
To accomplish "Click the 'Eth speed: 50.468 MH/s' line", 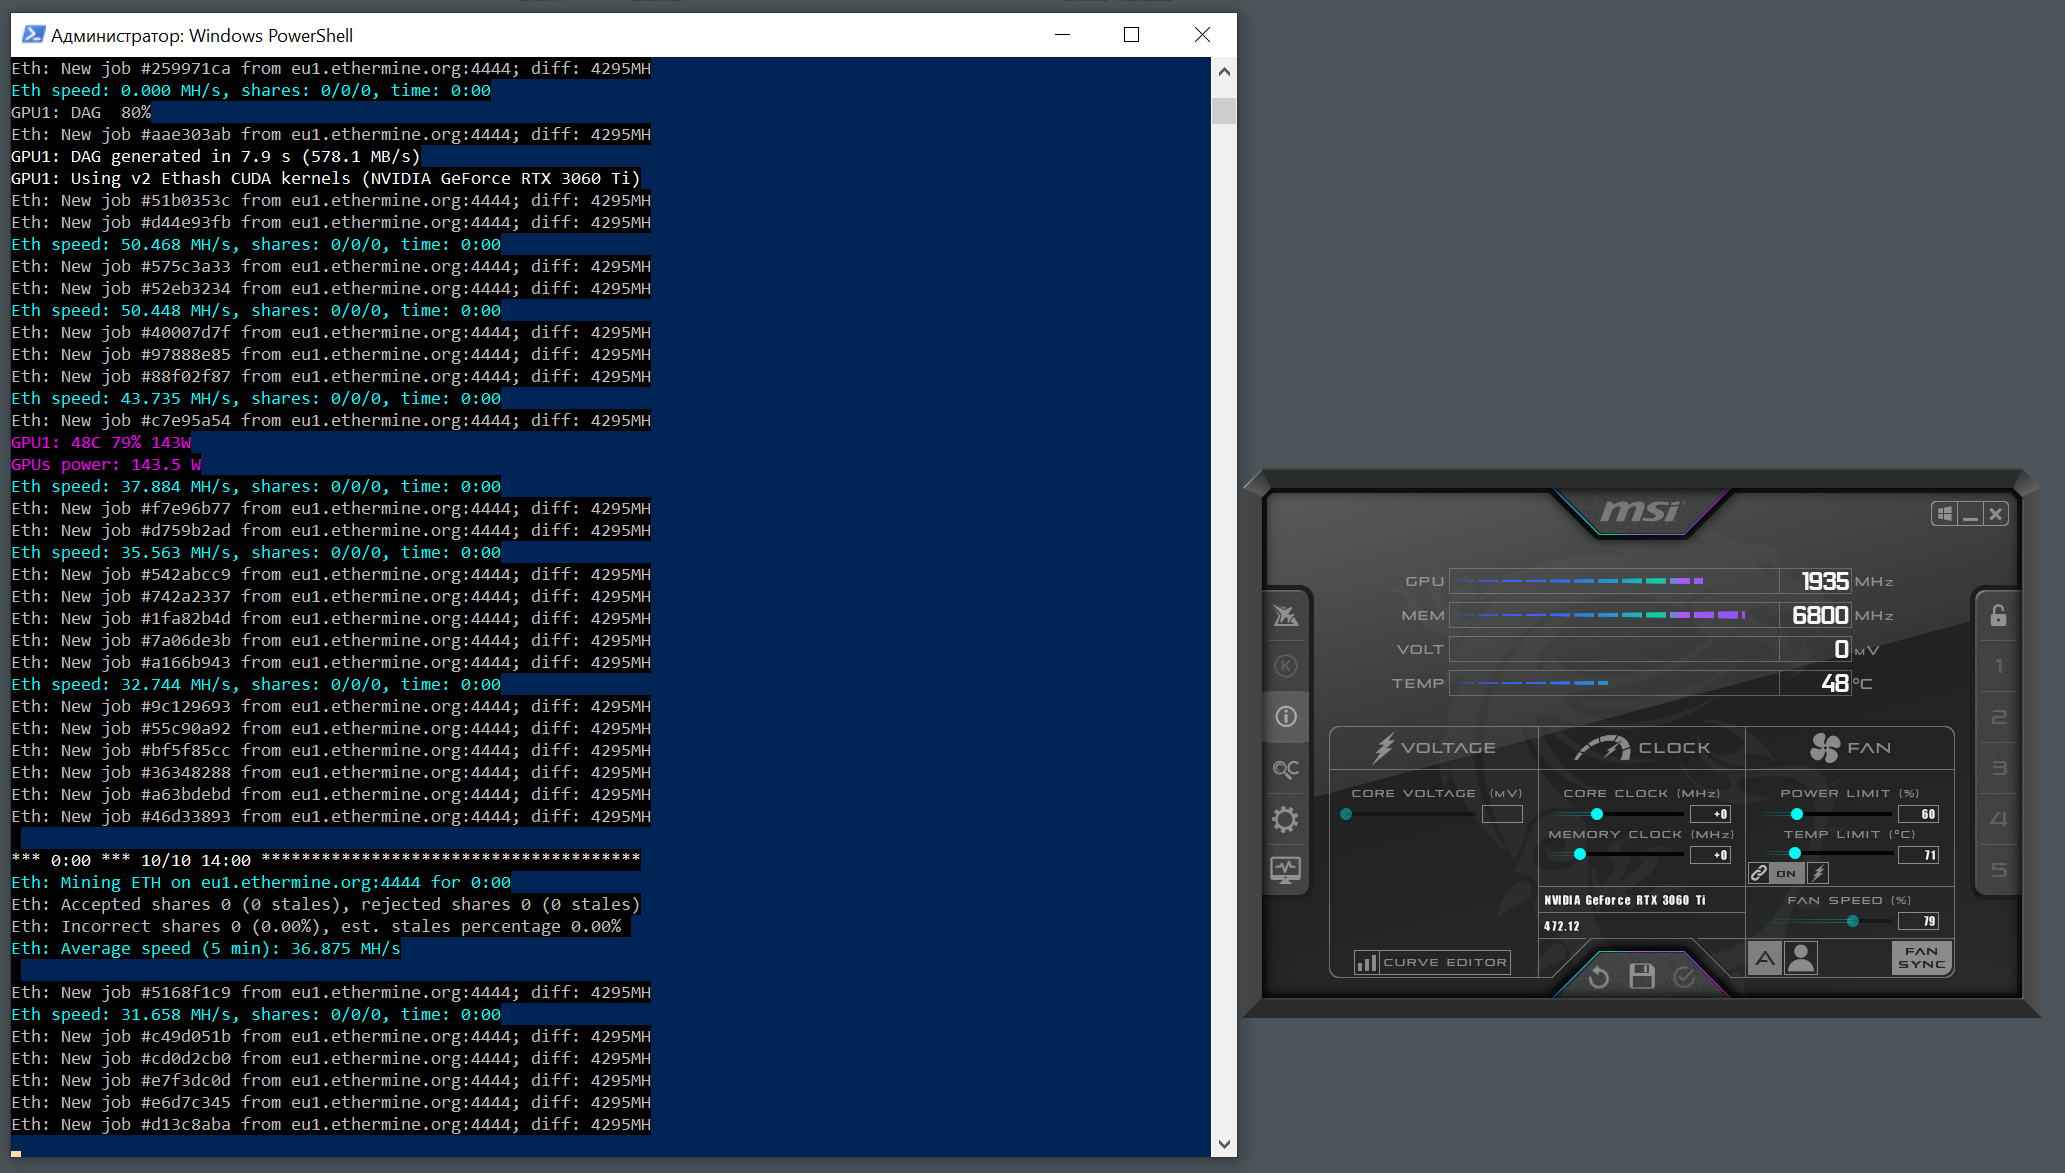I will tap(256, 244).
